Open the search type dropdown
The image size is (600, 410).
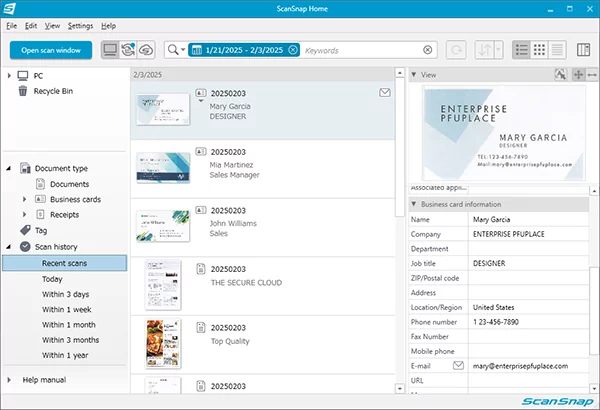[176, 49]
